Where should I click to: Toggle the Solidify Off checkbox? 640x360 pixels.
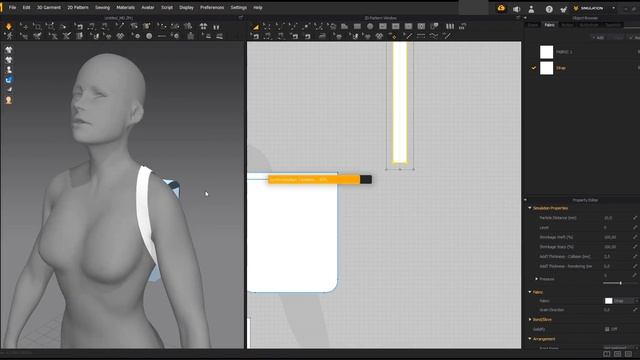point(607,329)
